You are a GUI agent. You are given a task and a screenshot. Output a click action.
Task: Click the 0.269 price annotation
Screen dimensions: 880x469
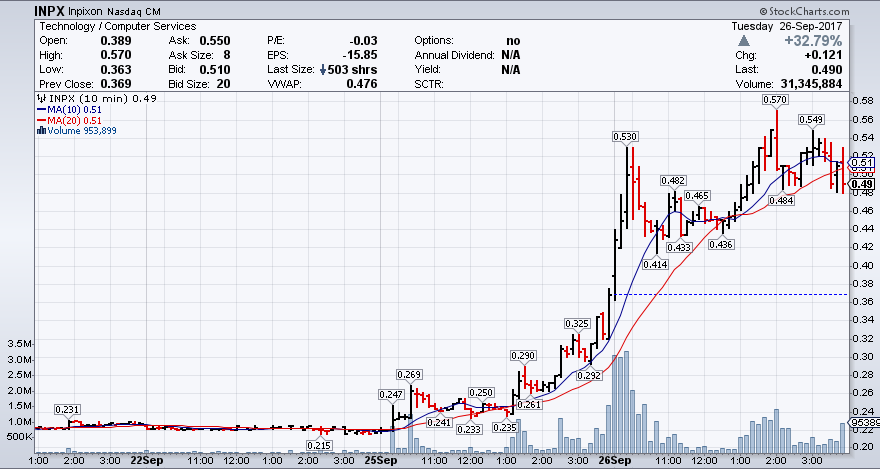click(410, 374)
